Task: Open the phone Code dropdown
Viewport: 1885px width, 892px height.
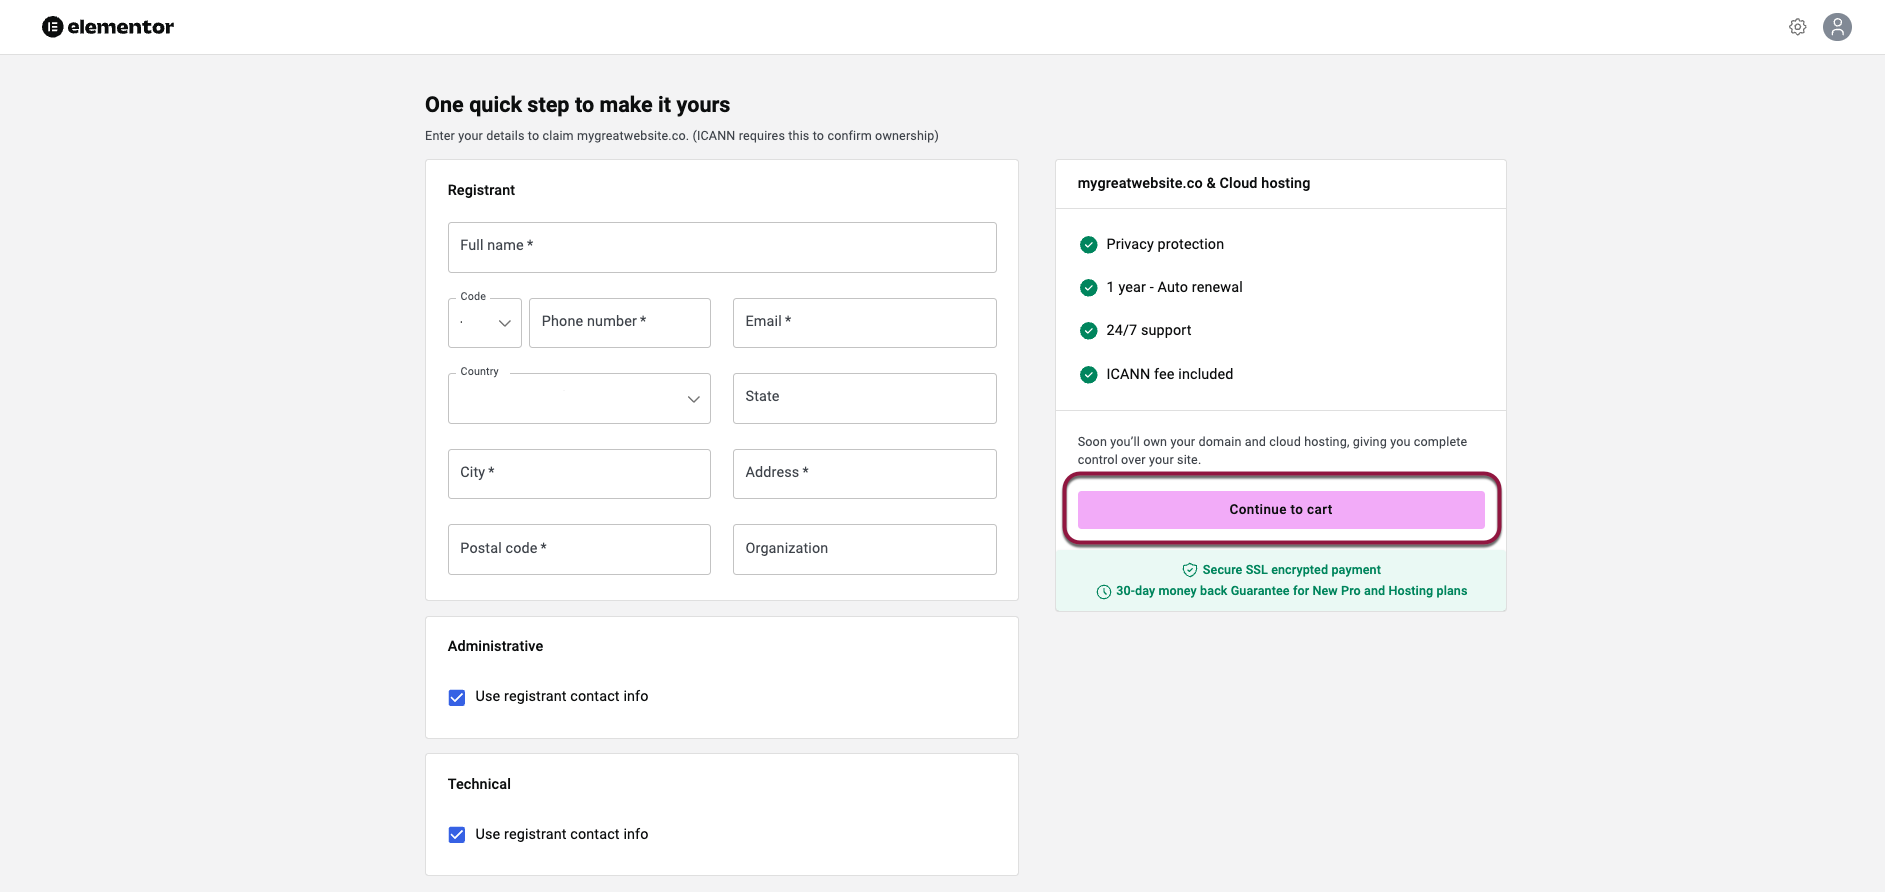Action: (x=485, y=323)
